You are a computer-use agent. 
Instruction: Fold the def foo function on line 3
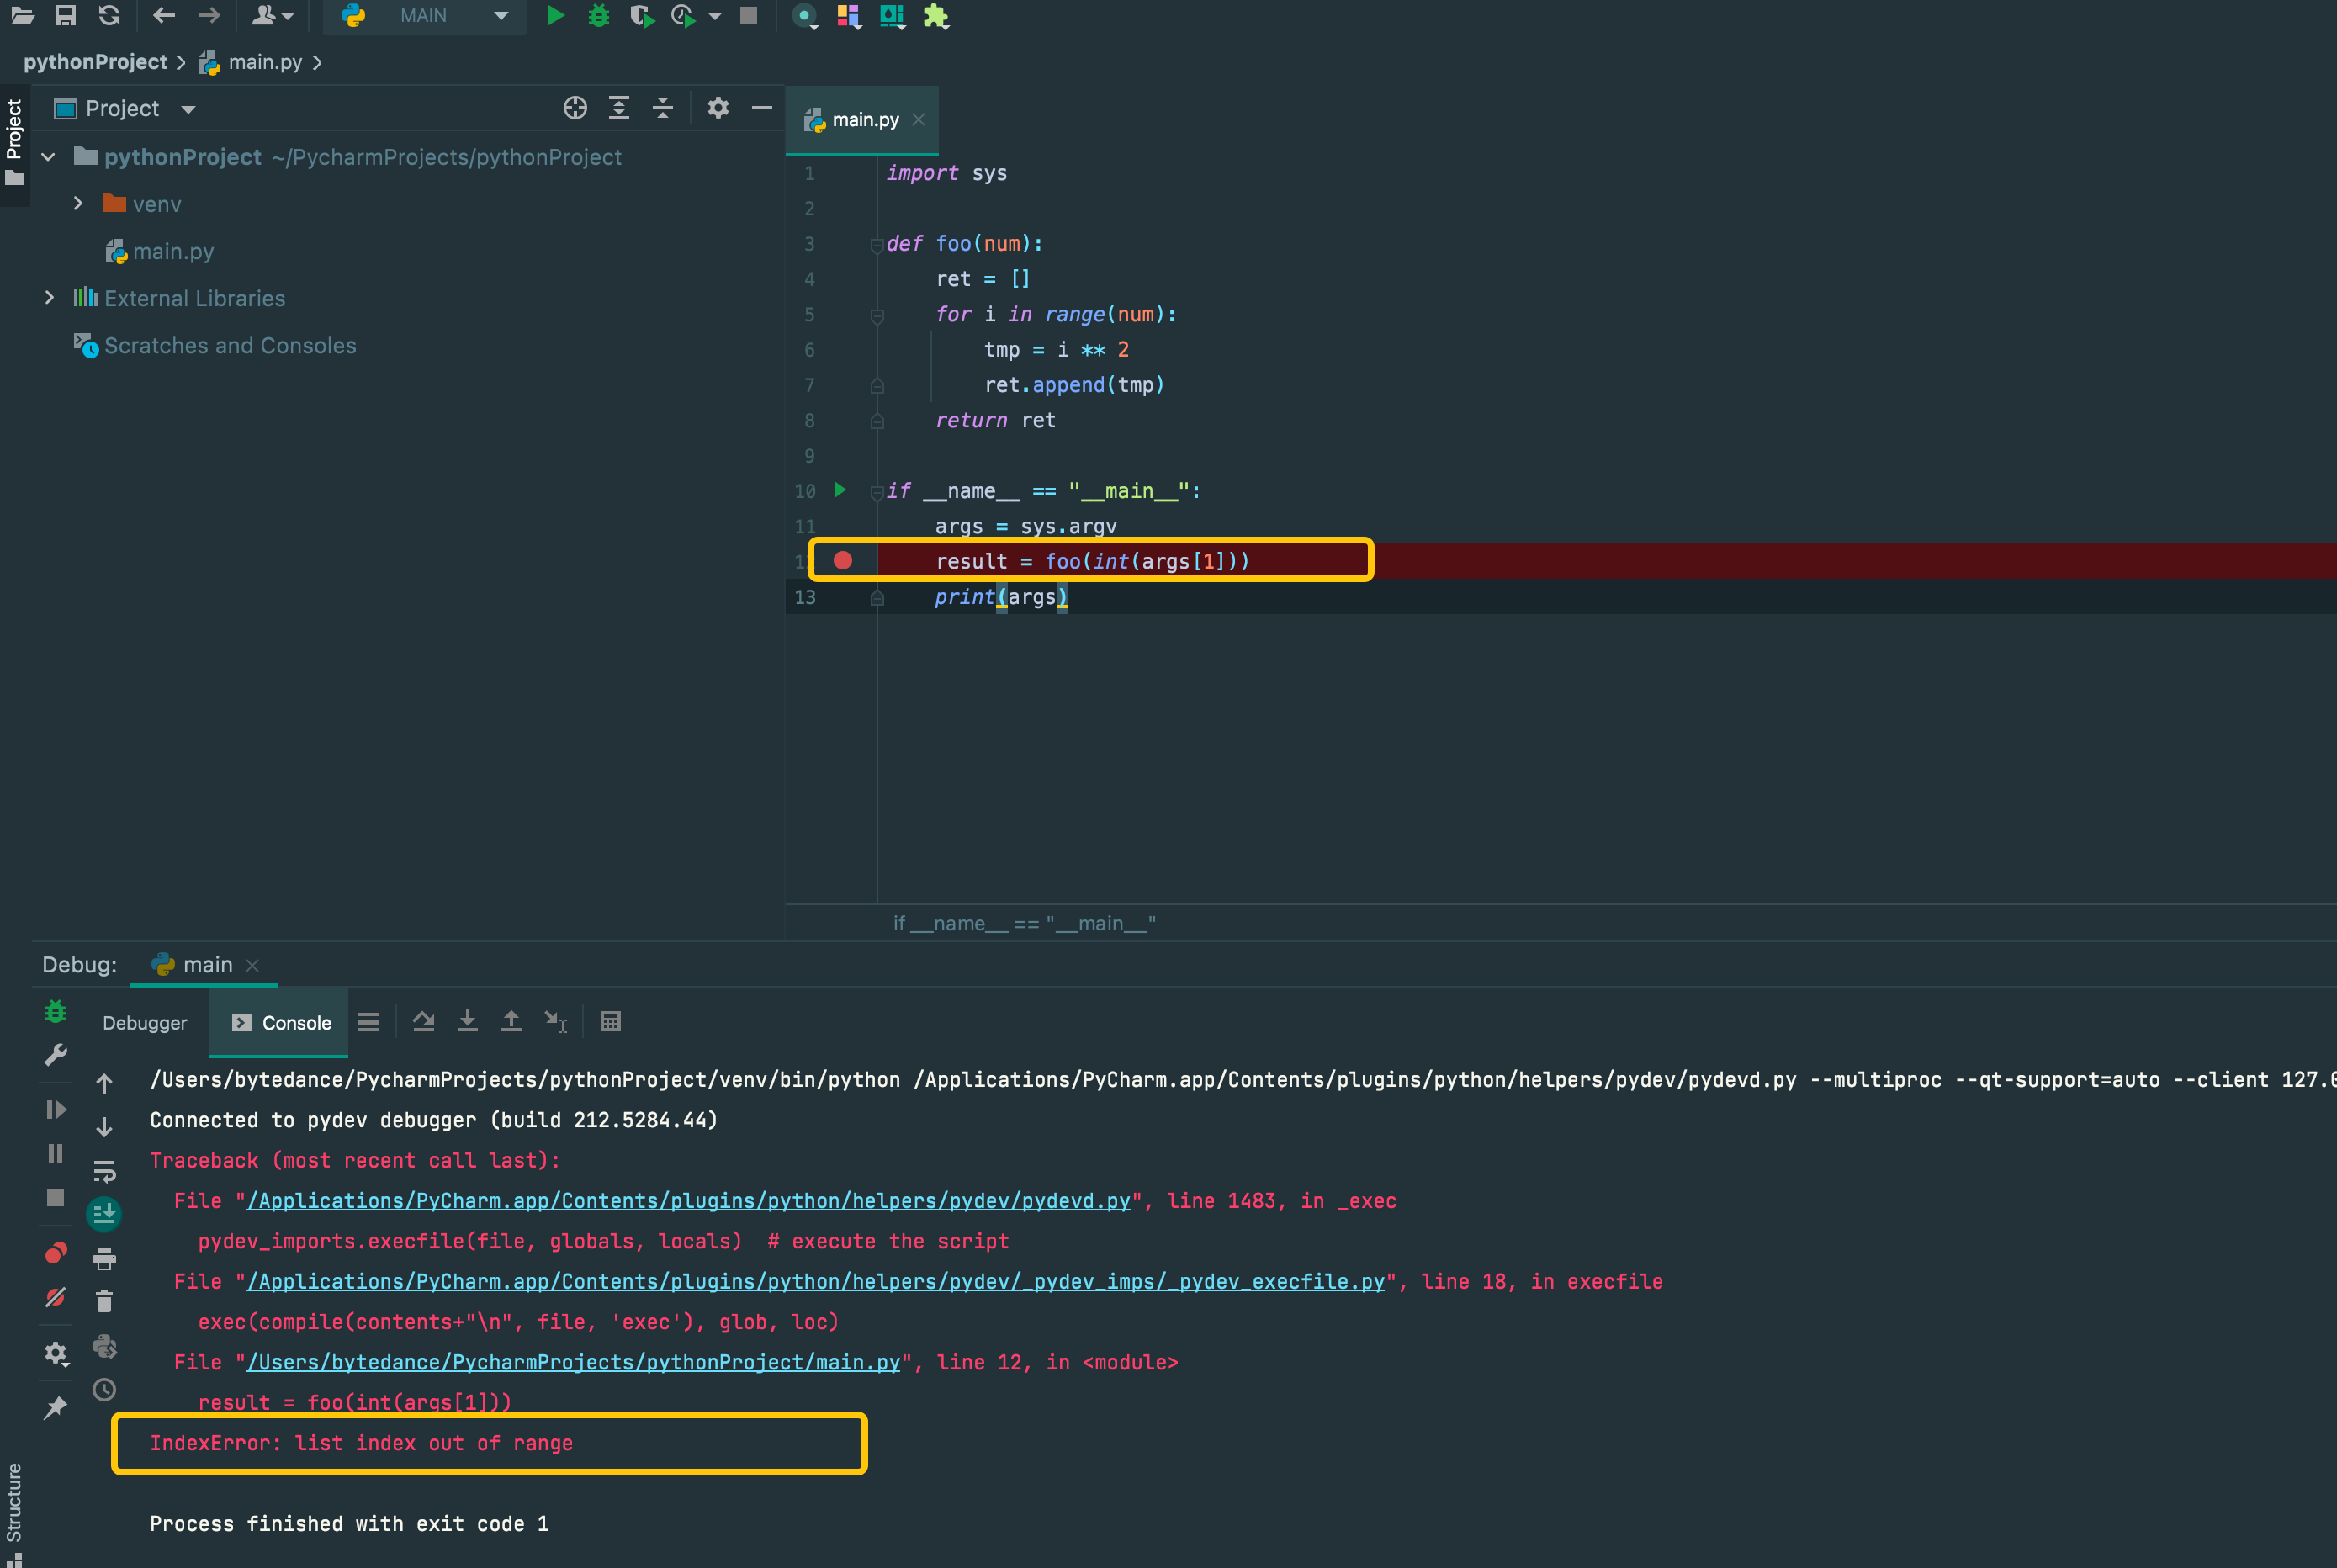(x=877, y=245)
